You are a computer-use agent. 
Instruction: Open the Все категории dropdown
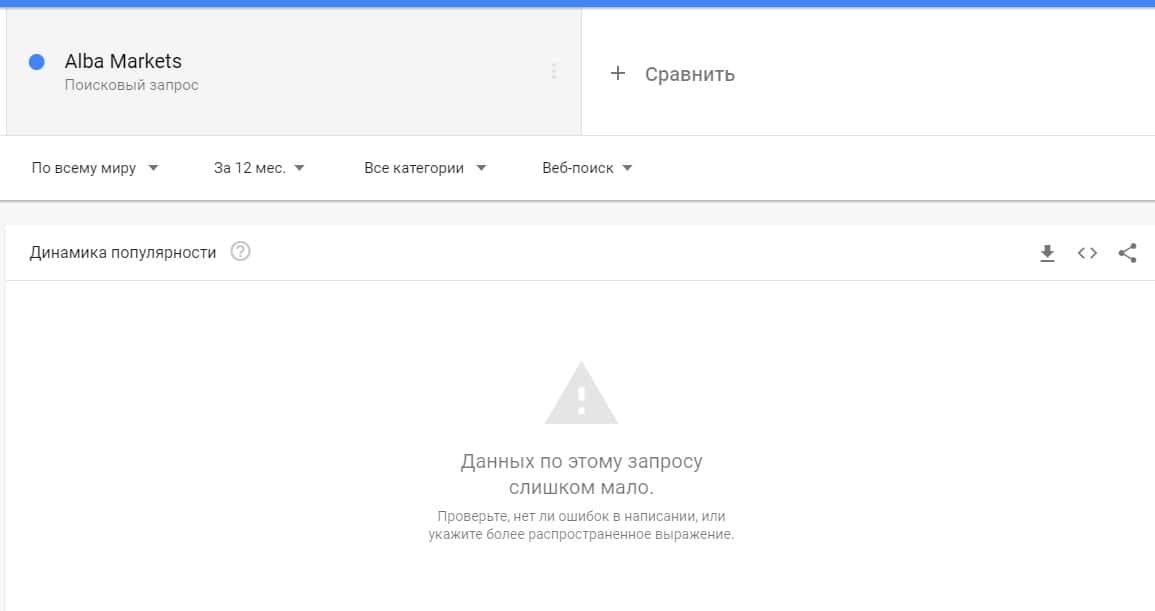[x=425, y=168]
